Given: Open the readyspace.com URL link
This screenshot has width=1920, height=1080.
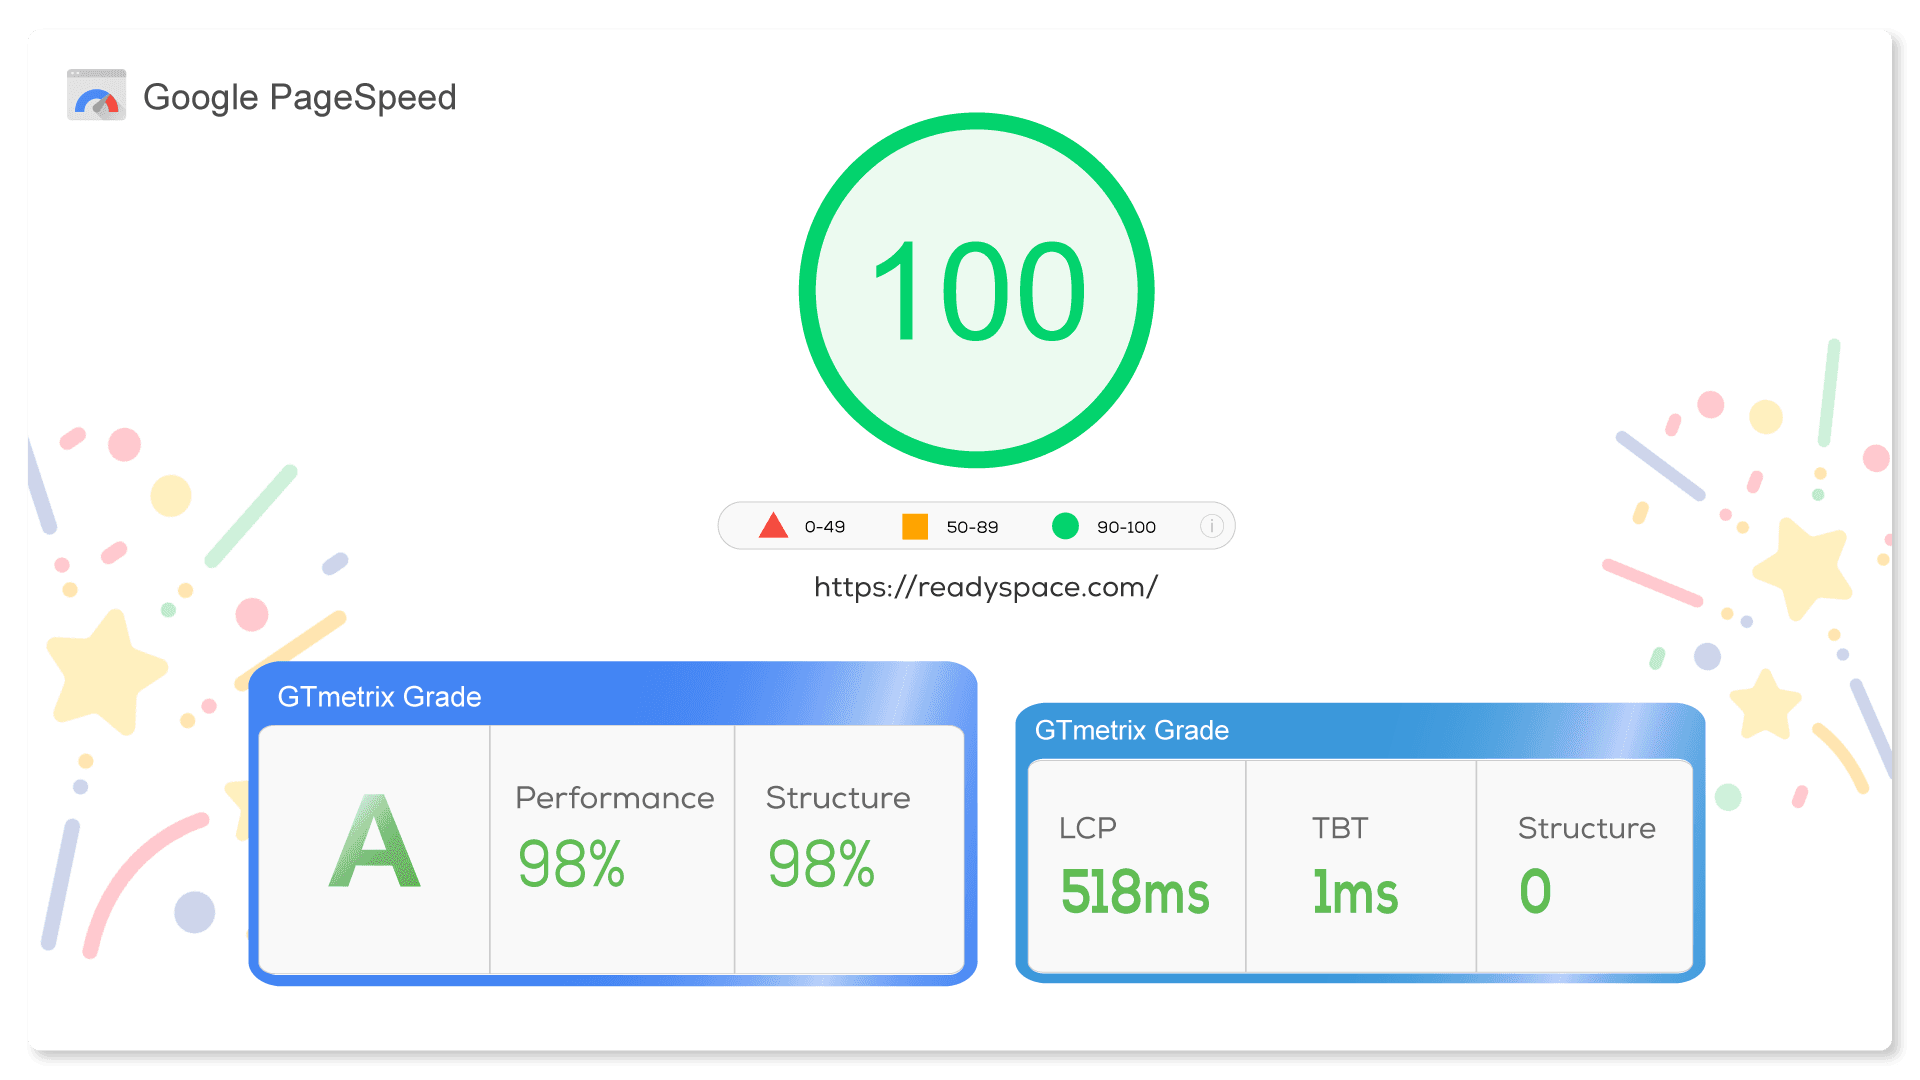Looking at the screenshot, I should coord(985,587).
